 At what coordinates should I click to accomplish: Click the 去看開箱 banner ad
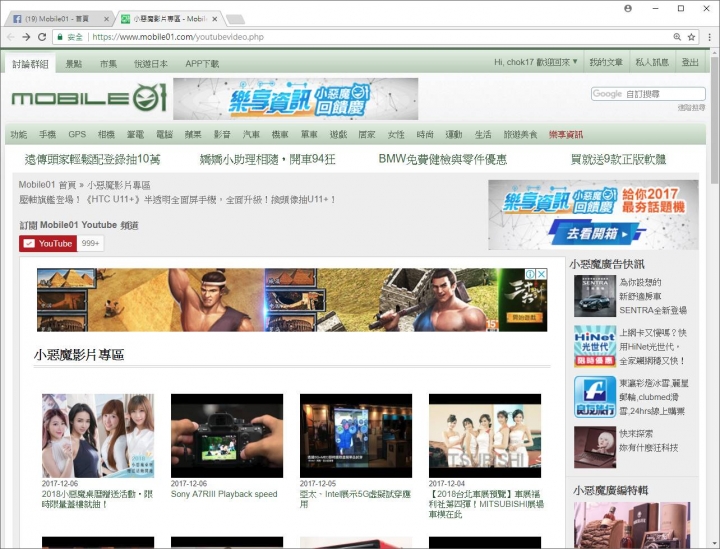tap(593, 215)
